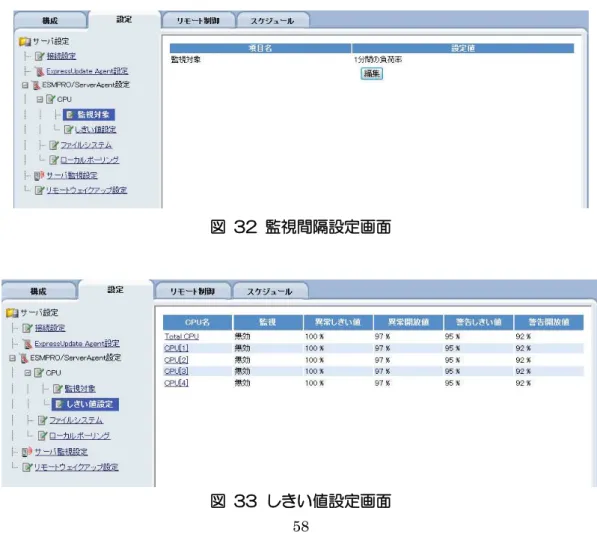Click the 設定値 column header
This screenshot has height=535, width=597.
[x=463, y=48]
